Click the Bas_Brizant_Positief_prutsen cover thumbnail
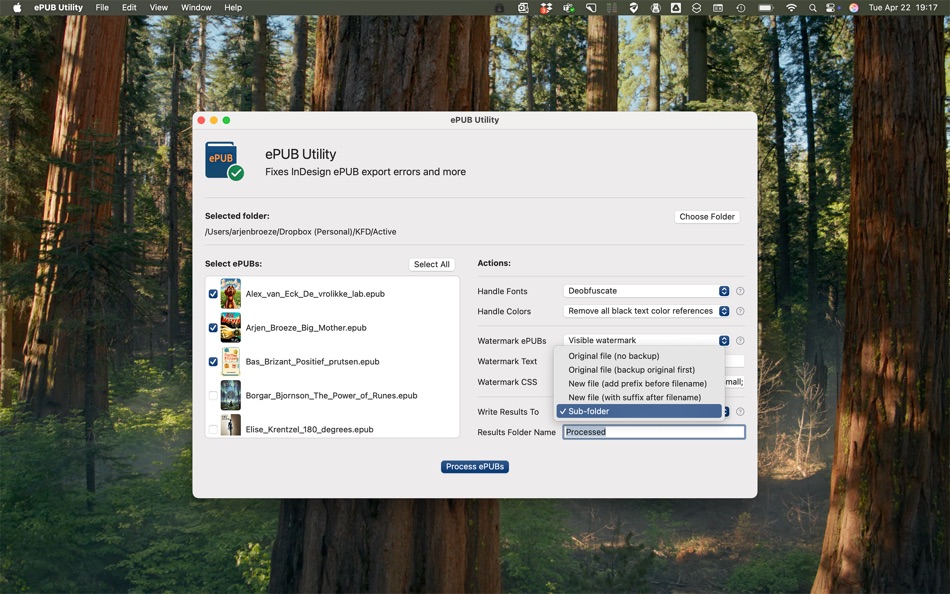 coord(230,361)
